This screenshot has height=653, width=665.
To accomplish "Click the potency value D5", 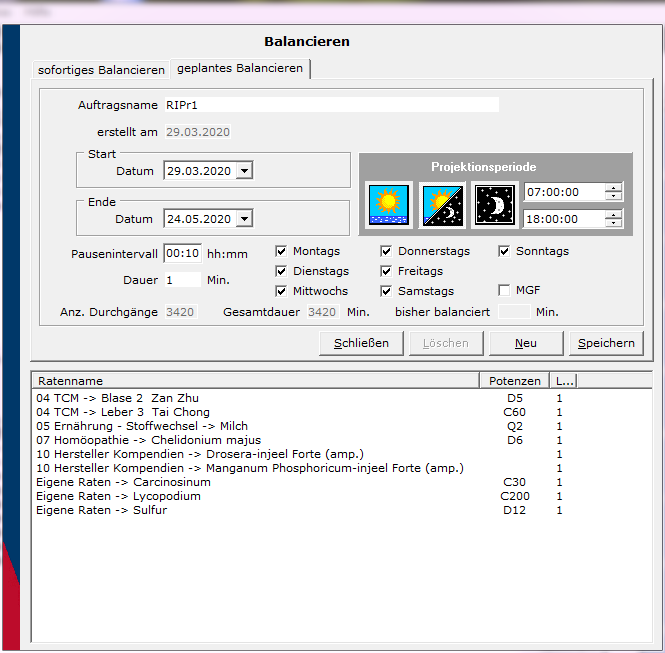I will tap(514, 398).
